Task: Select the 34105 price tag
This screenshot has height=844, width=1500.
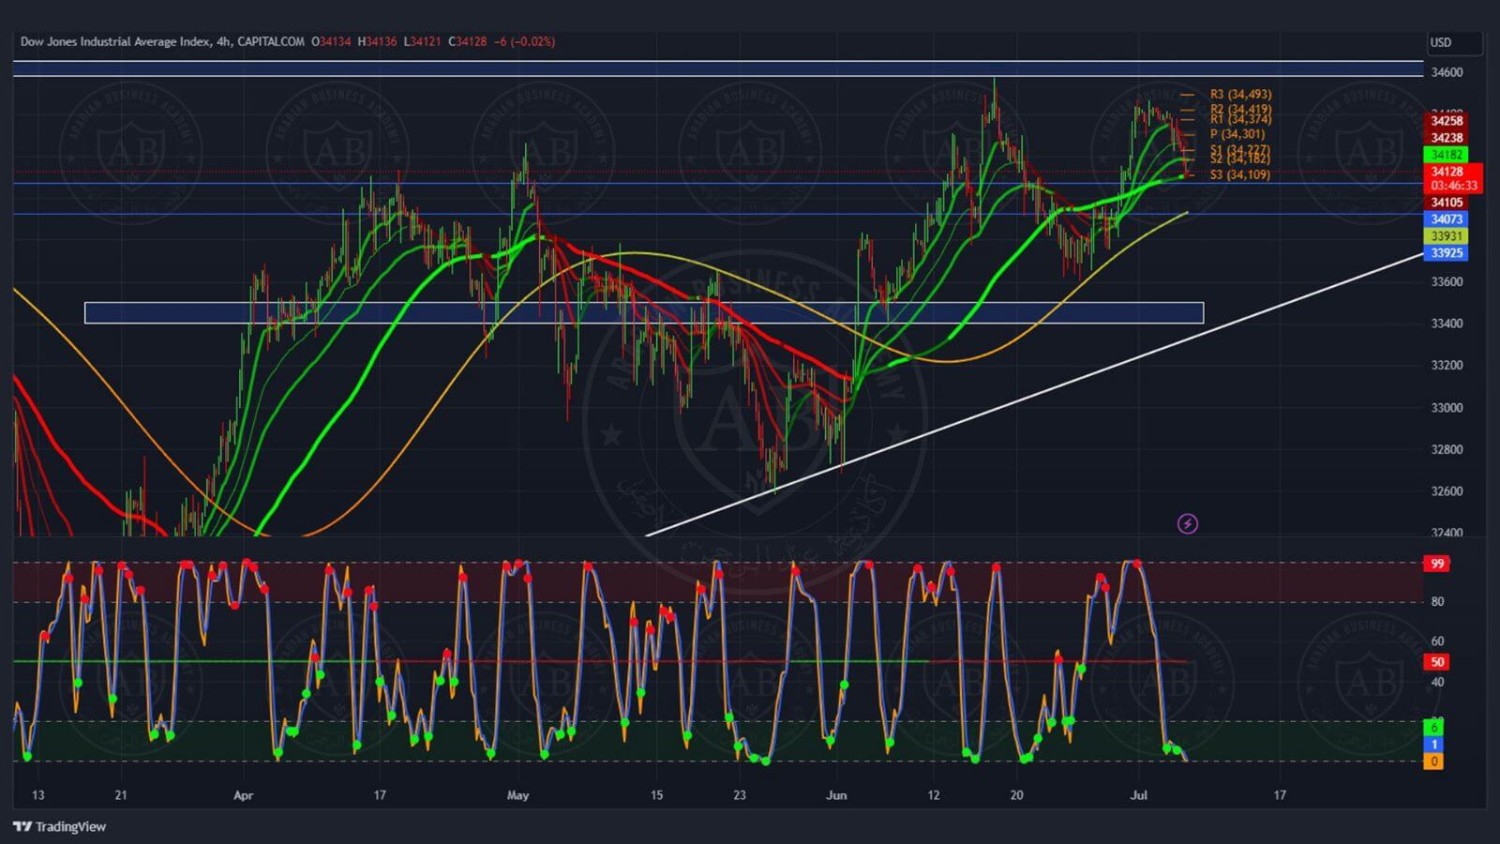Action: point(1446,202)
